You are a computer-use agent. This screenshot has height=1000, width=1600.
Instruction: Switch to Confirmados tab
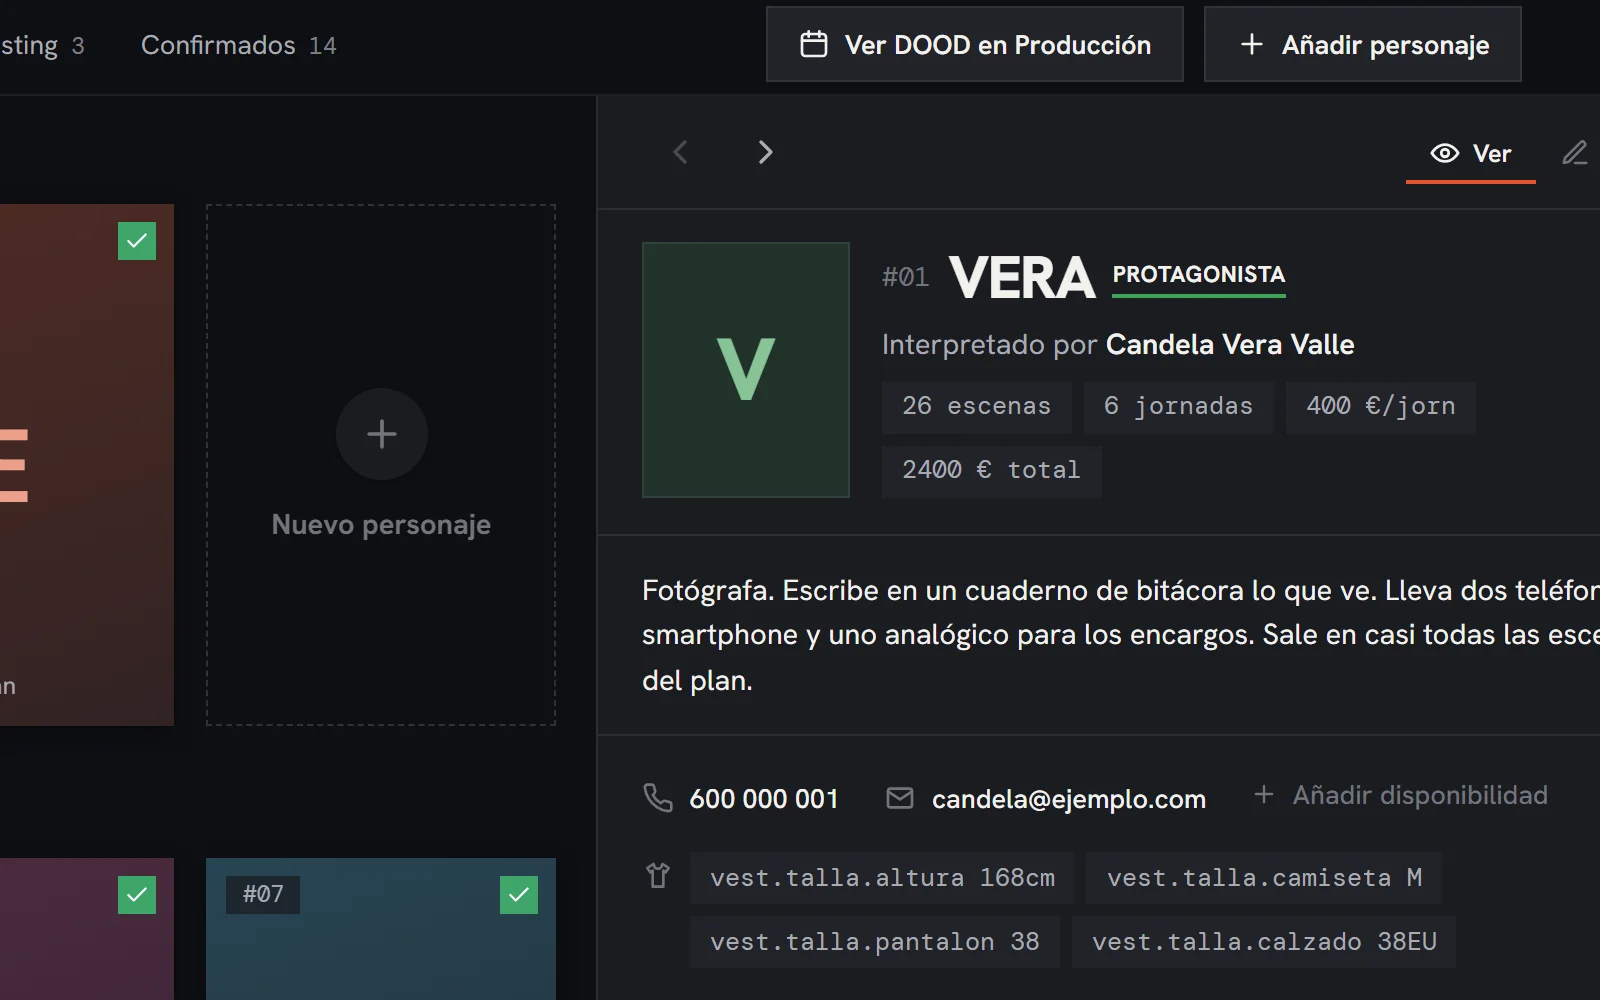click(238, 45)
